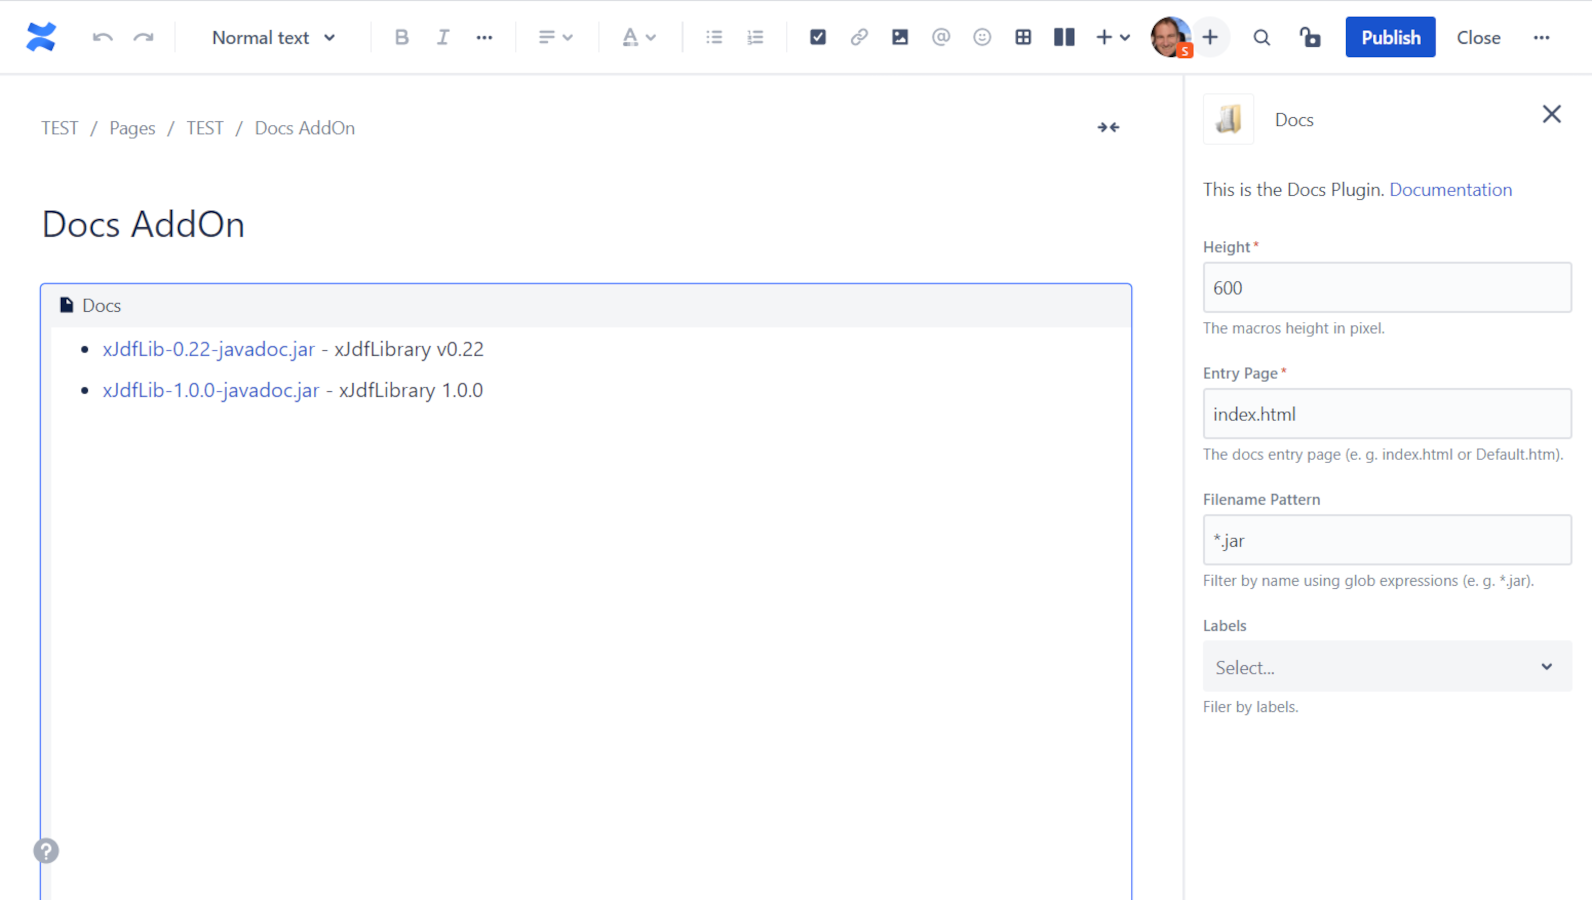Open the more actions menu beside Close
This screenshot has height=900, width=1592.
click(x=1541, y=37)
